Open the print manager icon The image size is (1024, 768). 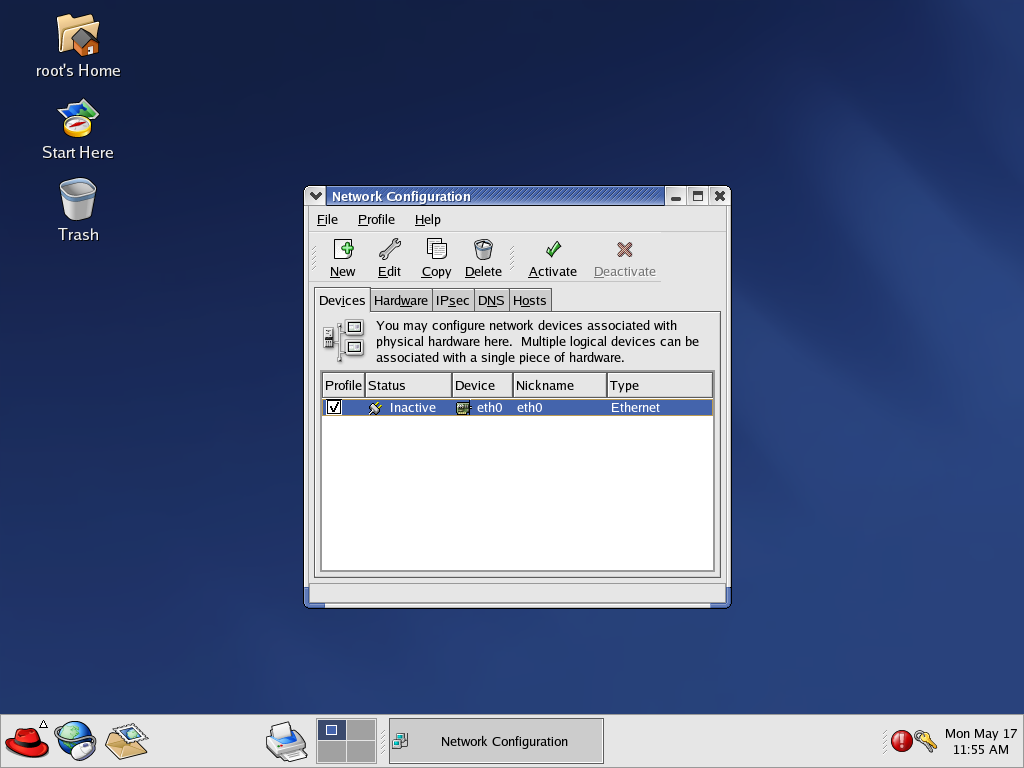[286, 741]
